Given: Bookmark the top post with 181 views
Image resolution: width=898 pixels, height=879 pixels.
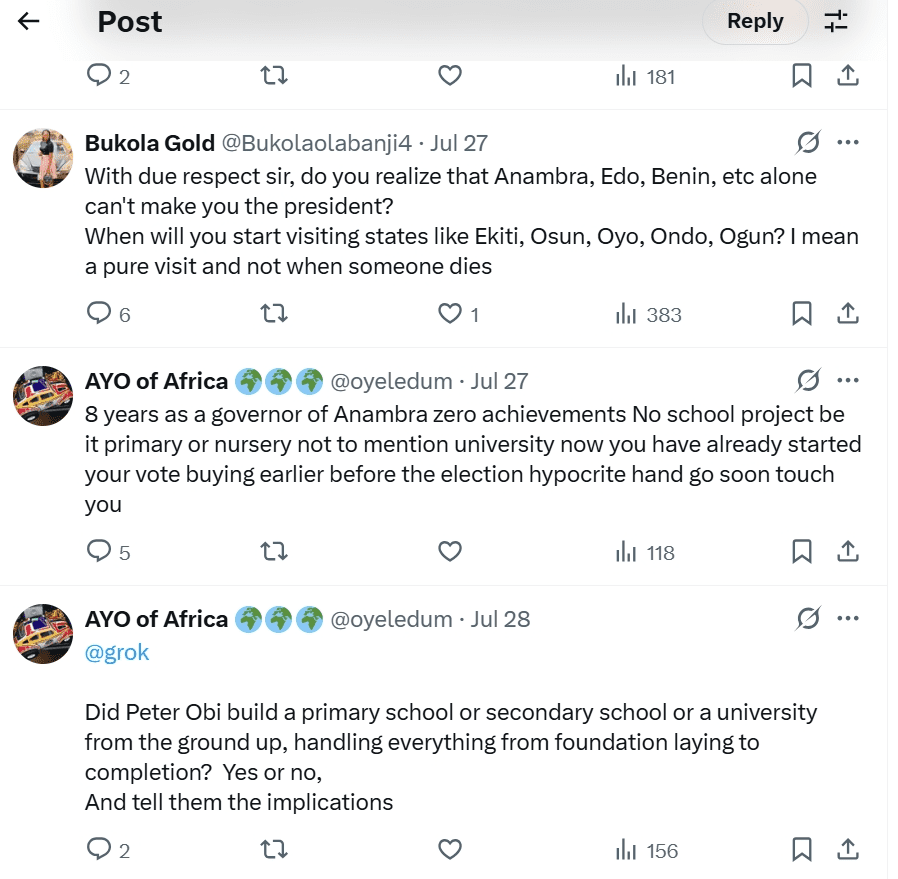Looking at the screenshot, I should point(802,75).
